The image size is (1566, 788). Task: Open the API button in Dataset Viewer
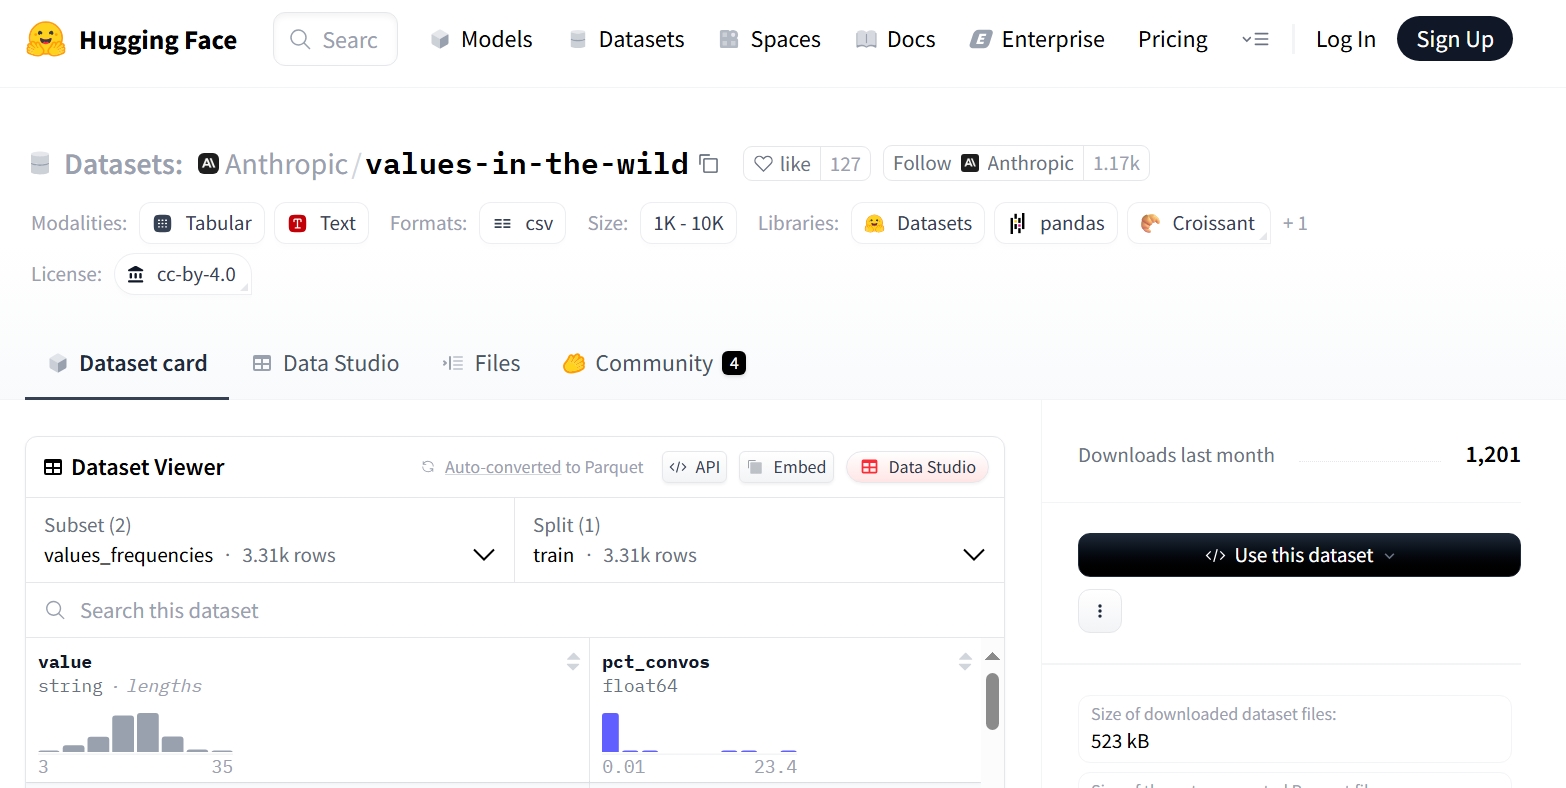[x=694, y=467]
